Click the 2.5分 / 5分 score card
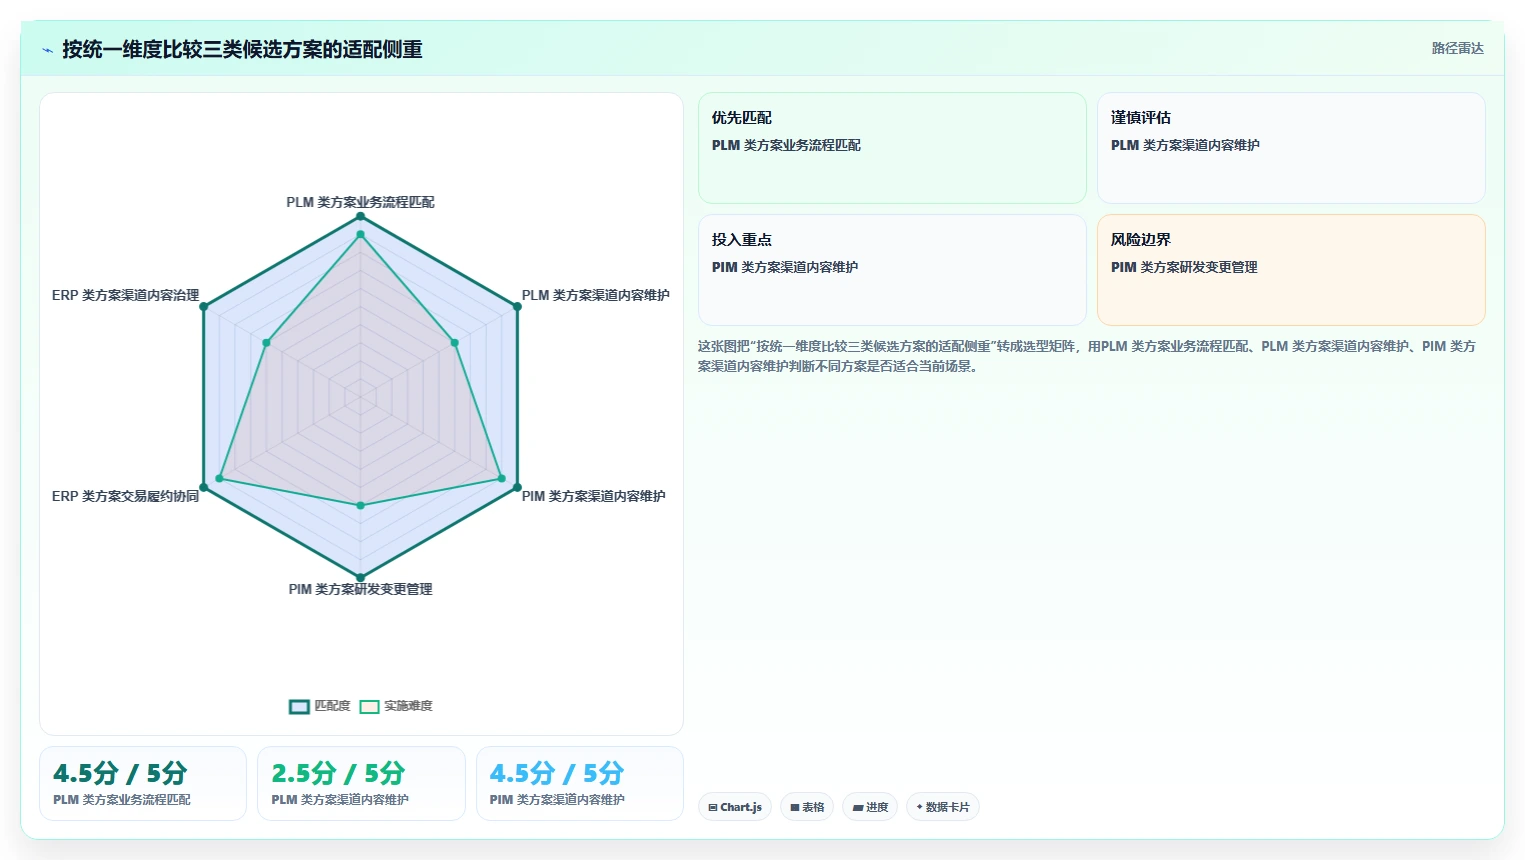 pyautogui.click(x=361, y=783)
